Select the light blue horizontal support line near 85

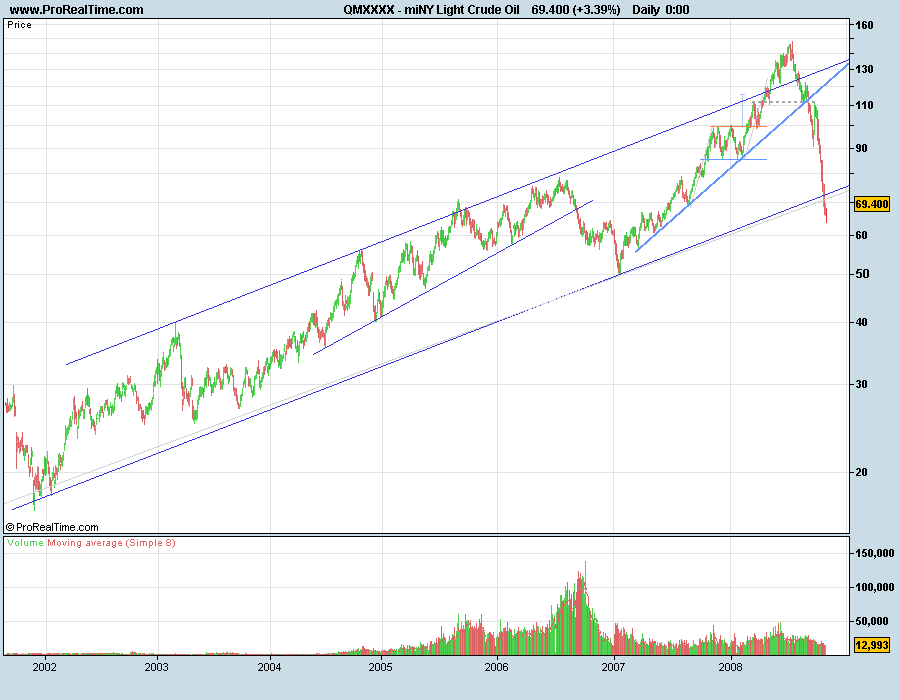(x=734, y=160)
